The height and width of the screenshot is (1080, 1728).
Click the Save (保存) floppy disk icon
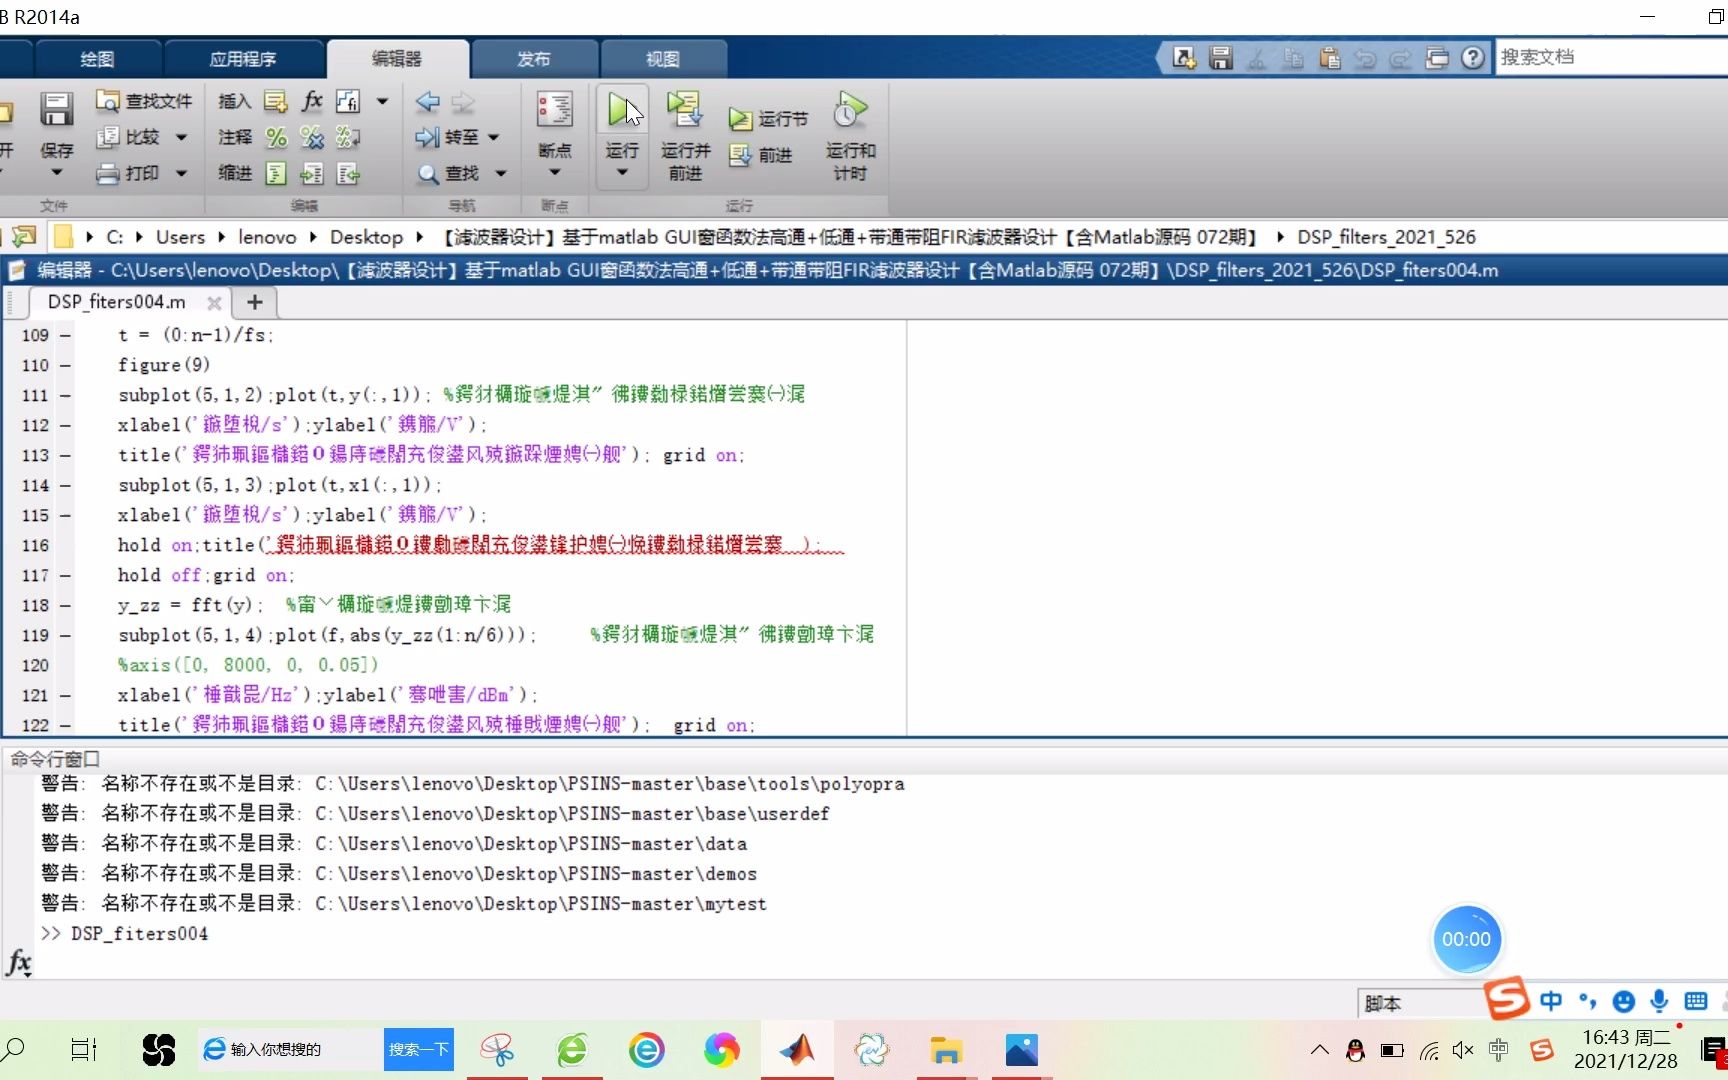pyautogui.click(x=56, y=110)
